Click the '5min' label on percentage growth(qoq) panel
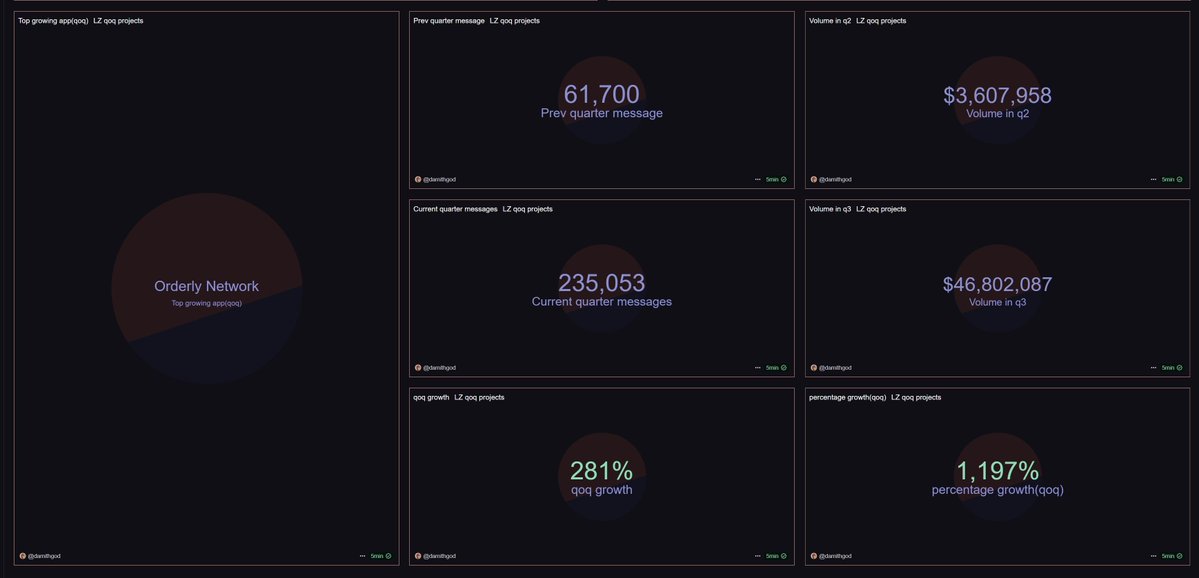1199x578 pixels. [x=1168, y=556]
